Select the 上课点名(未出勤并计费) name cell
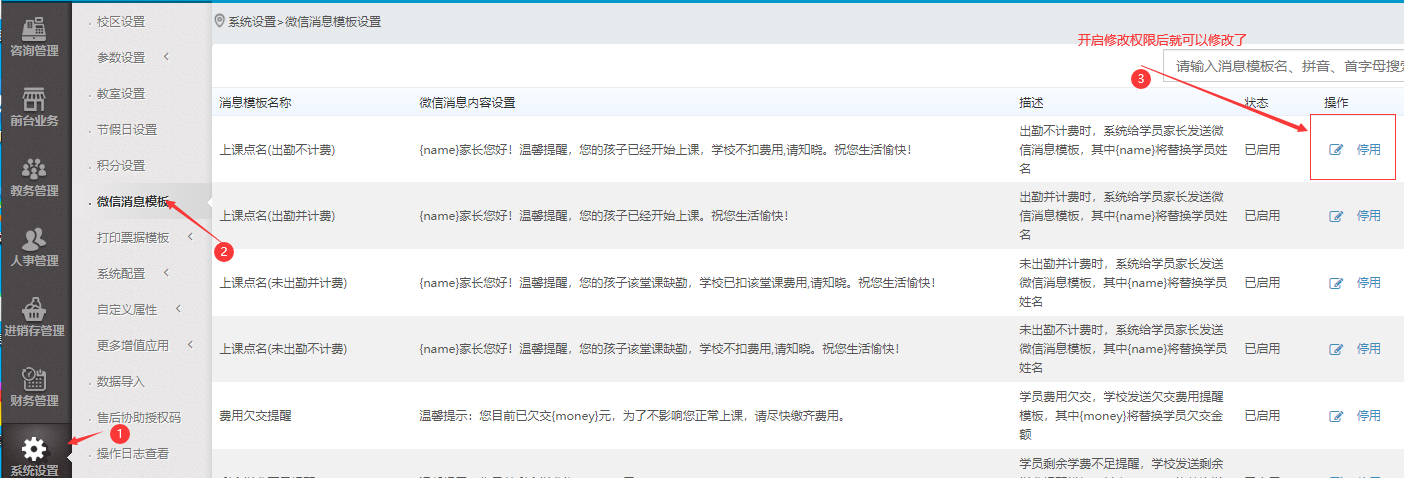 click(283, 283)
